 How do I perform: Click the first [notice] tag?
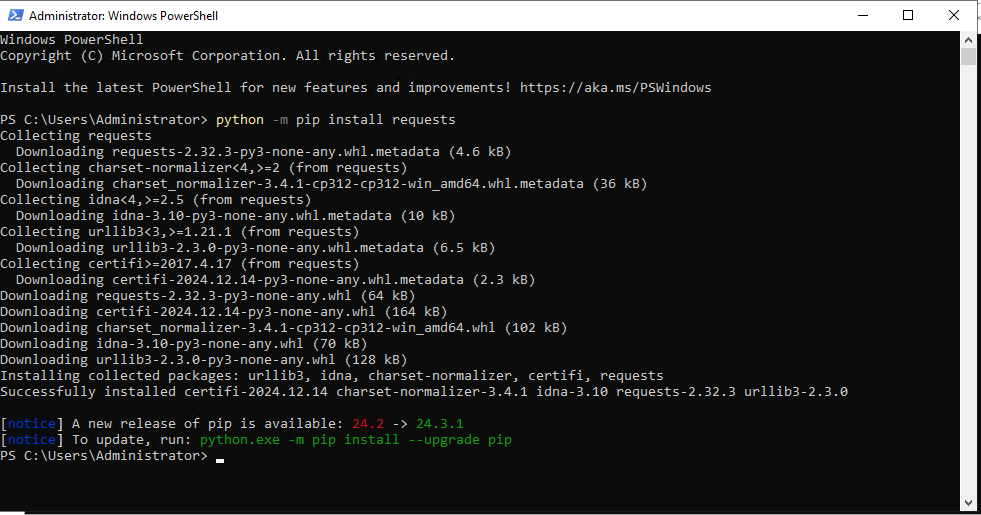pyautogui.click(x=32, y=424)
